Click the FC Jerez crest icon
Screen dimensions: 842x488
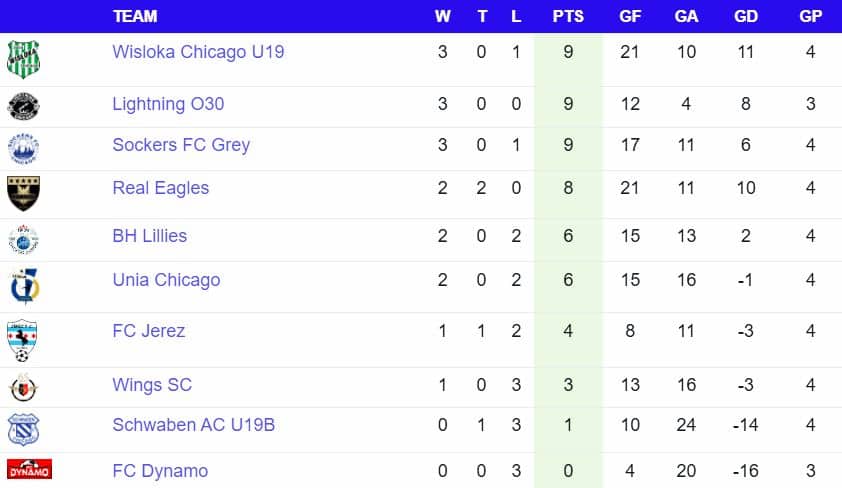click(x=23, y=339)
